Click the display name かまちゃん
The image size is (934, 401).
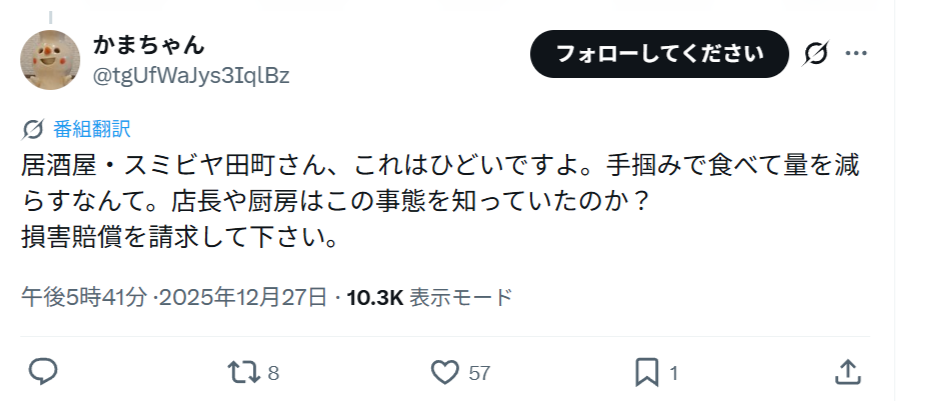click(x=148, y=44)
